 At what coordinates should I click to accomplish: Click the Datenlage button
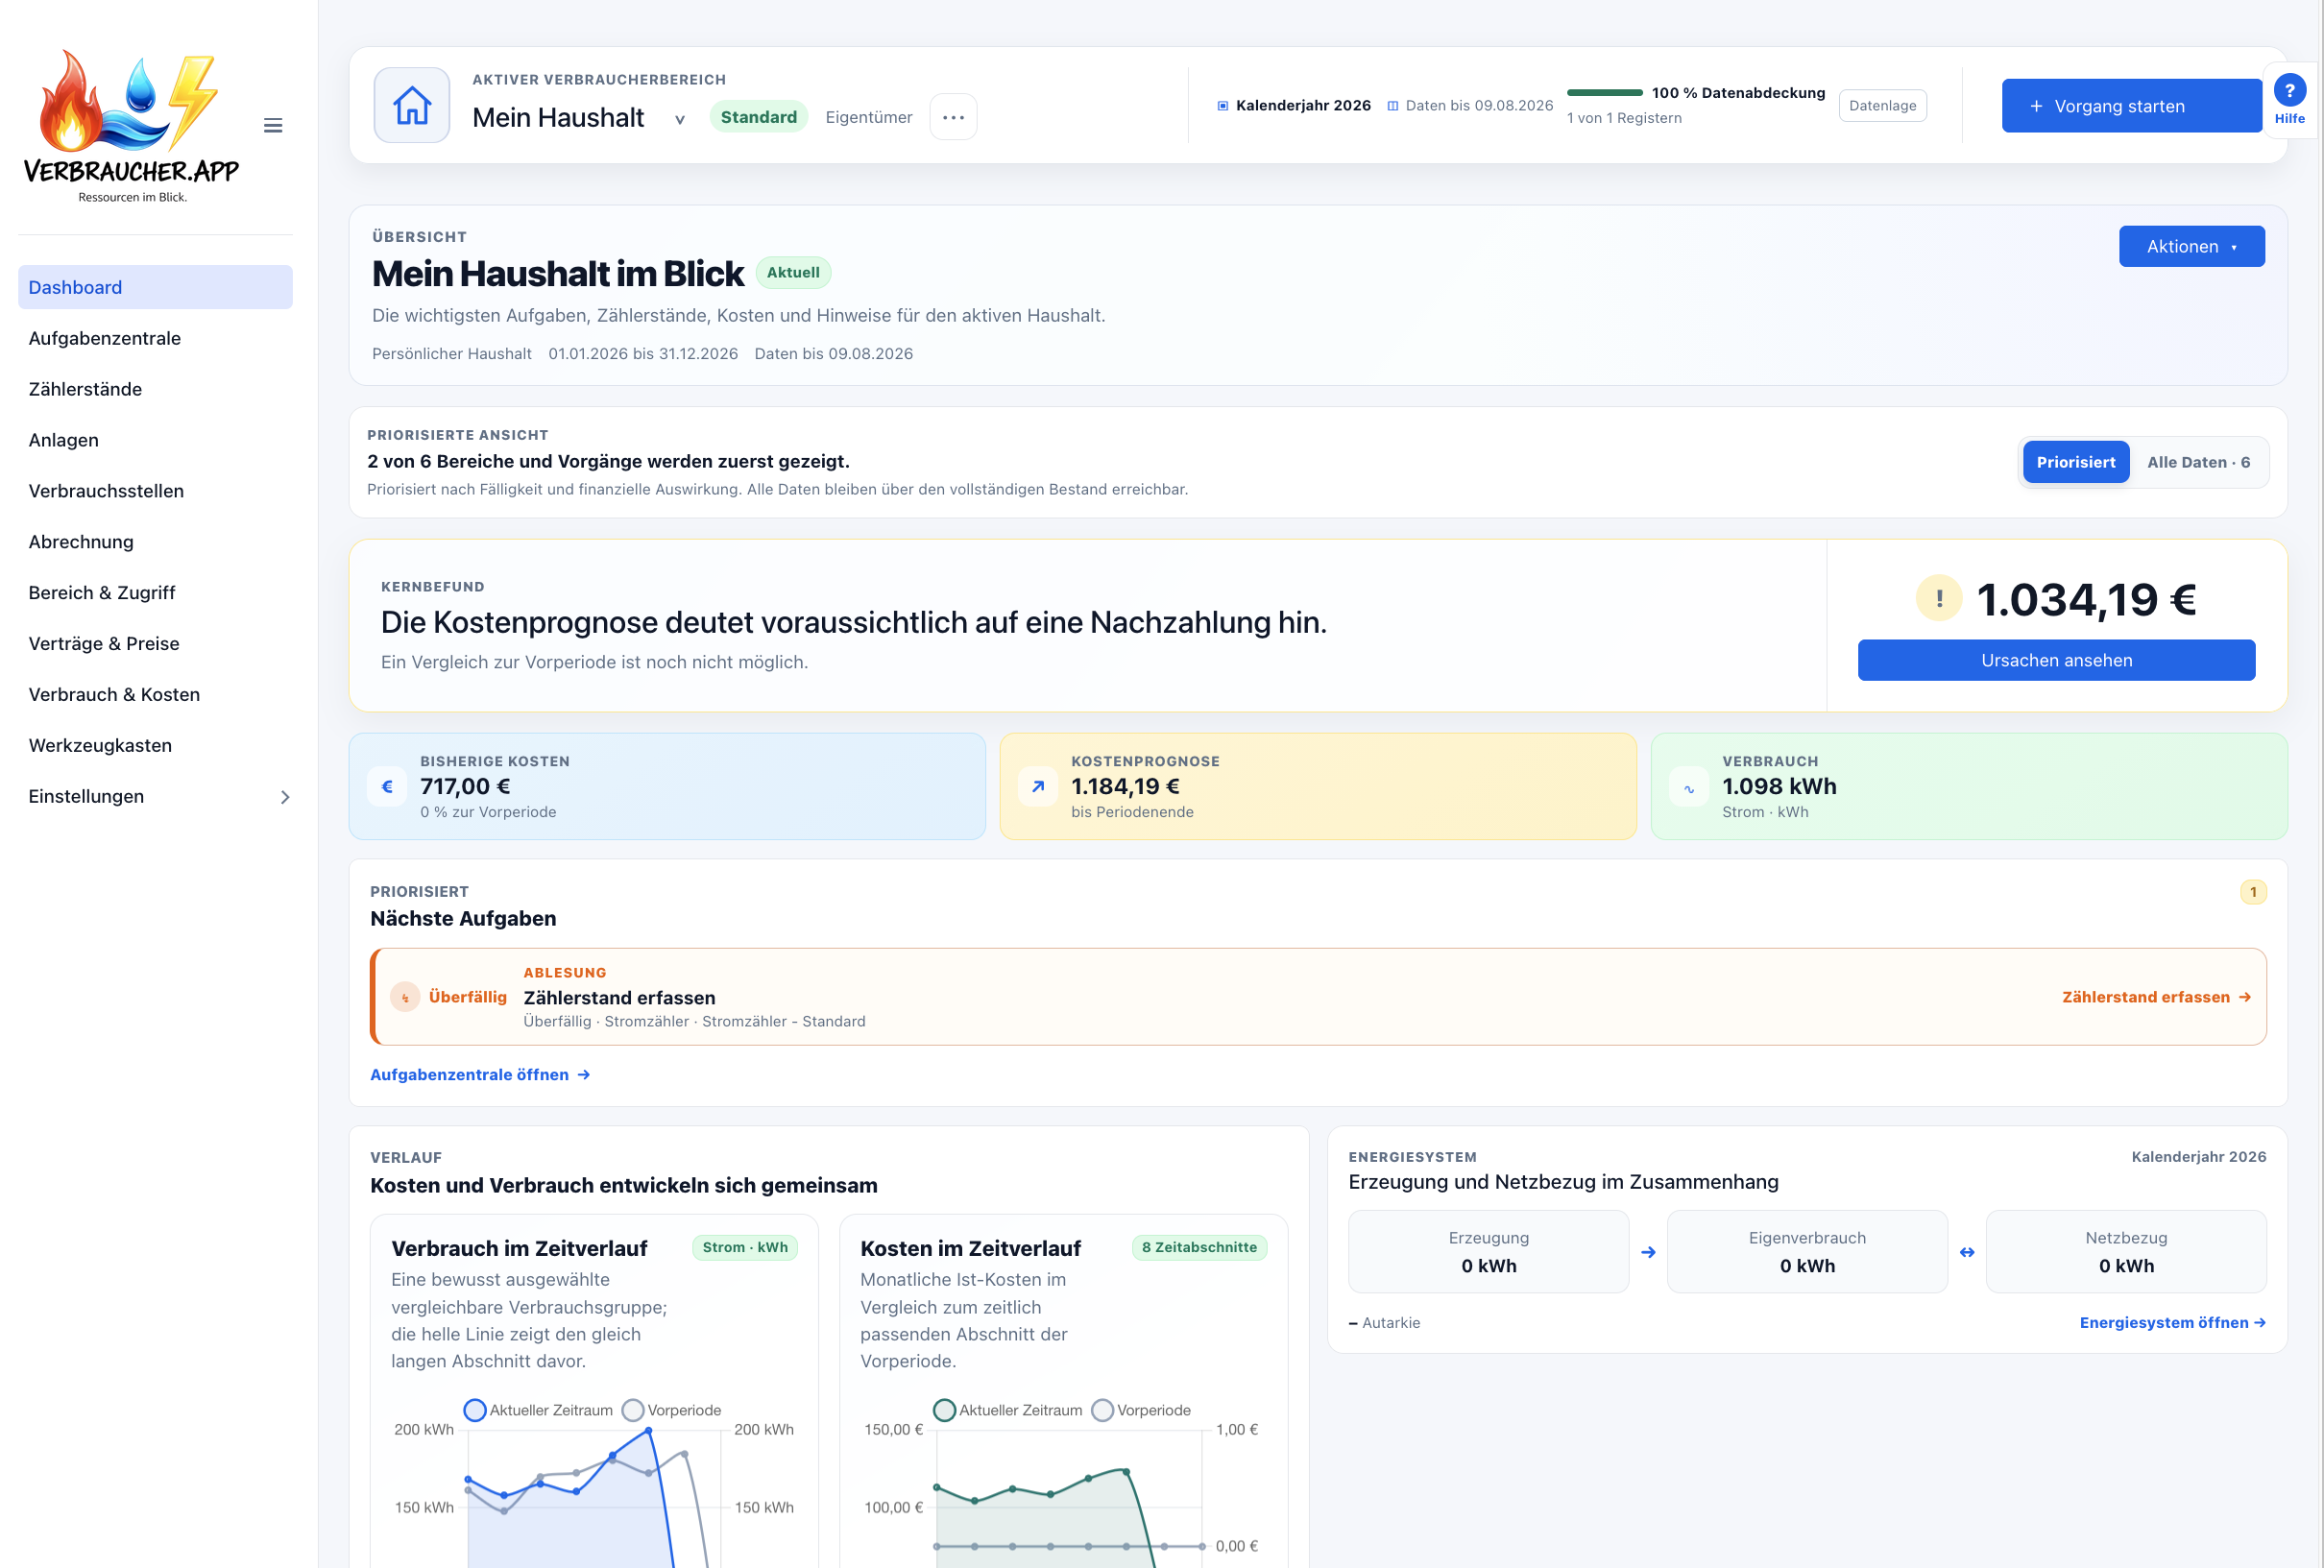pos(1882,106)
